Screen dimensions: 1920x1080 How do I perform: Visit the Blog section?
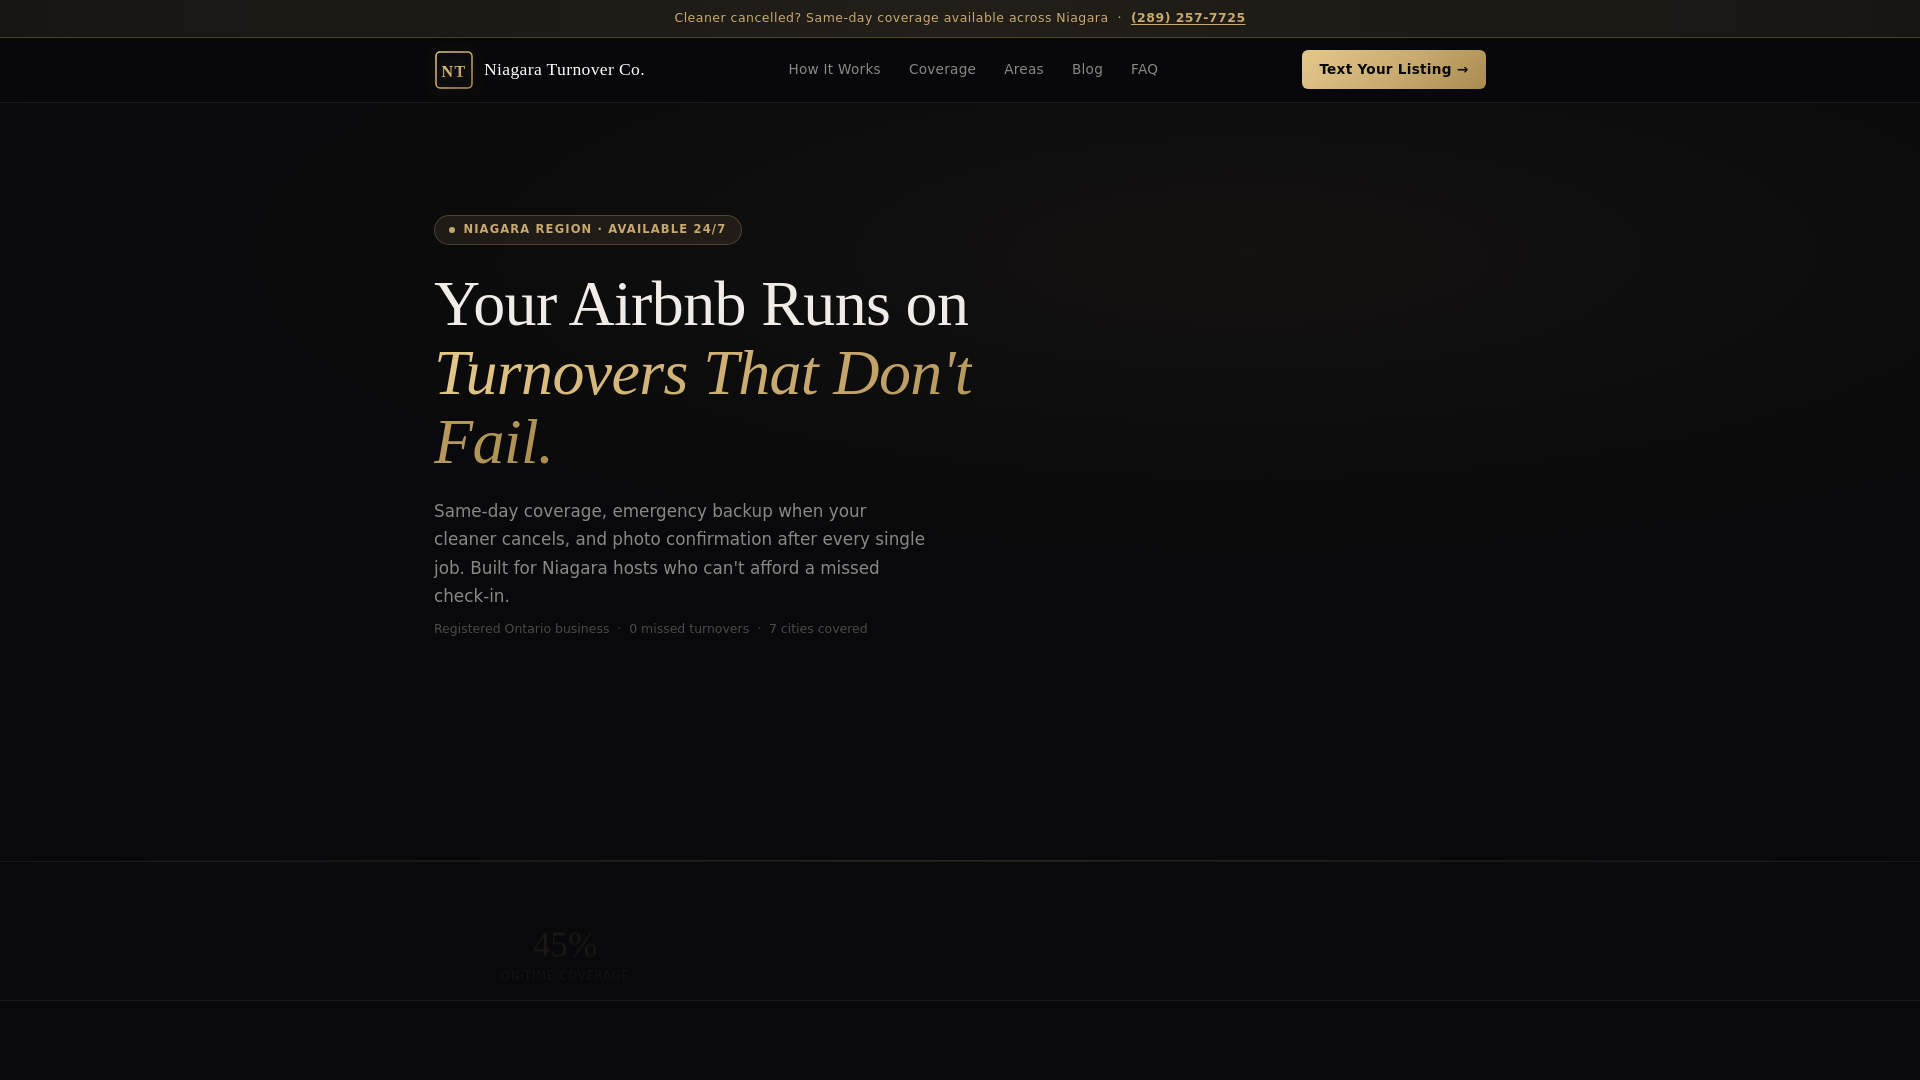point(1086,69)
